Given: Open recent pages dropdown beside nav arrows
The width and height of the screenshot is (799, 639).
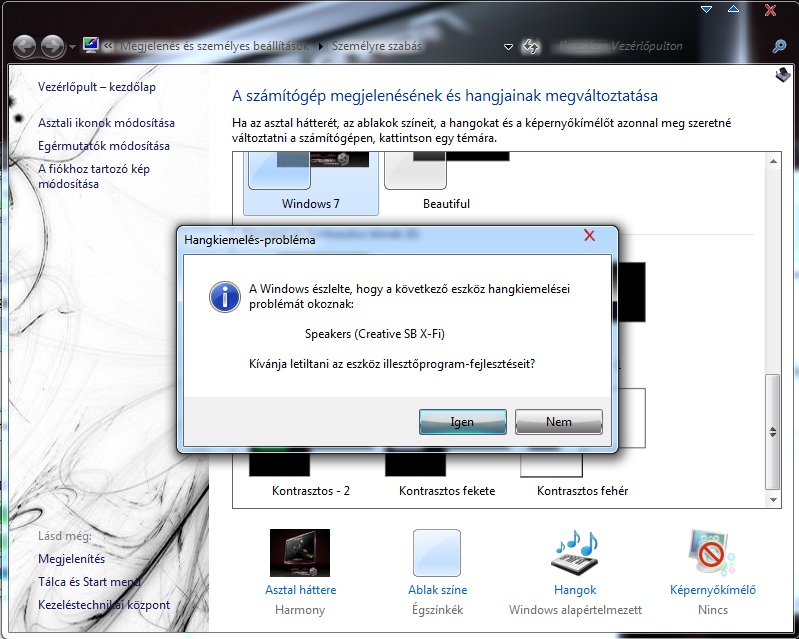Looking at the screenshot, I should point(72,47).
